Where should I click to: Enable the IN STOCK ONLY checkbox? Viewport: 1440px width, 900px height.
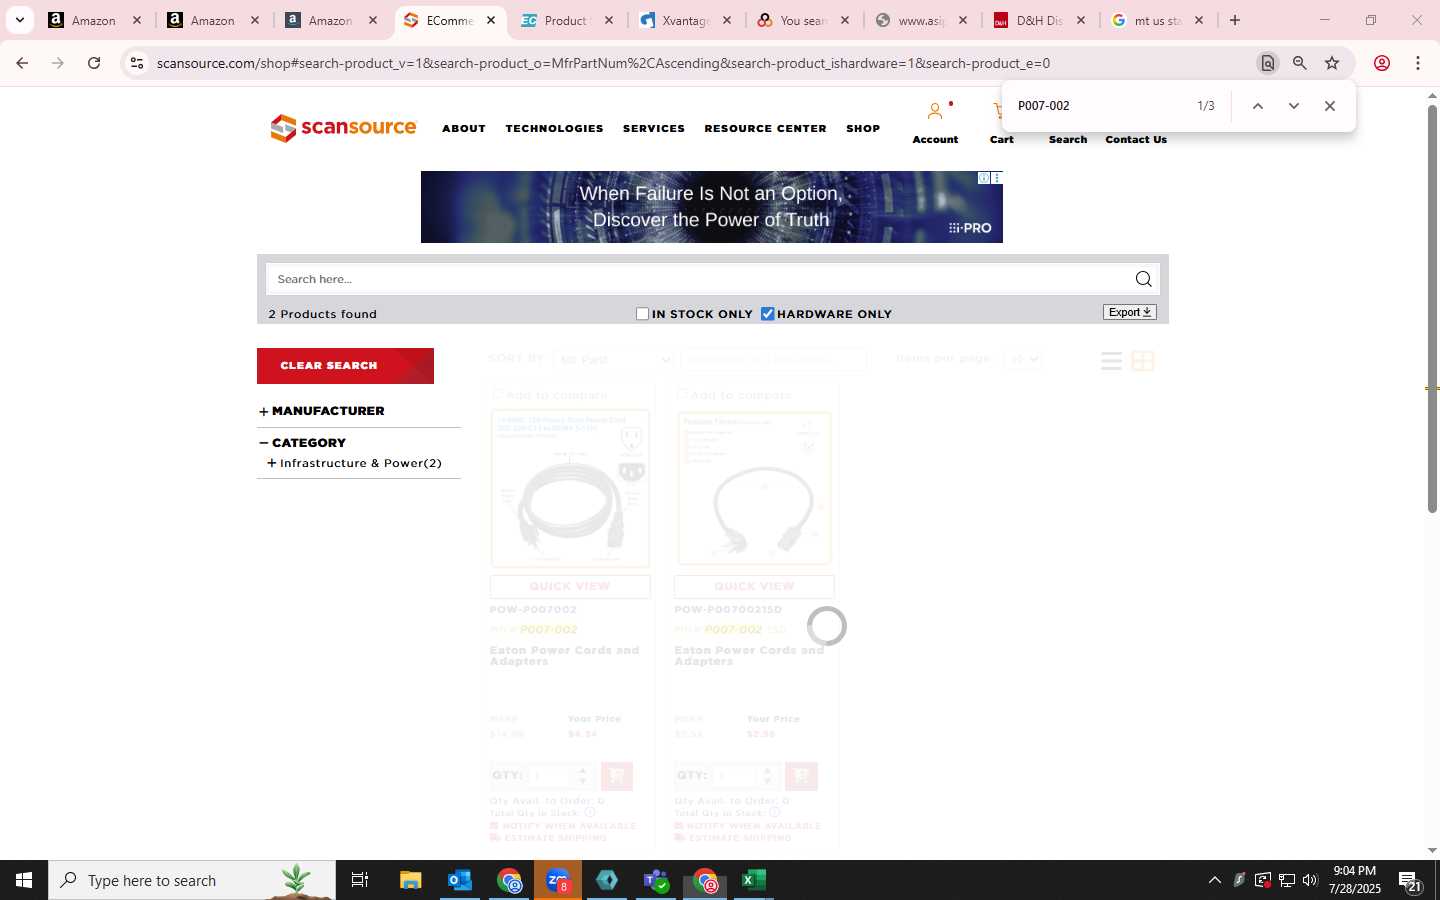tap(643, 314)
